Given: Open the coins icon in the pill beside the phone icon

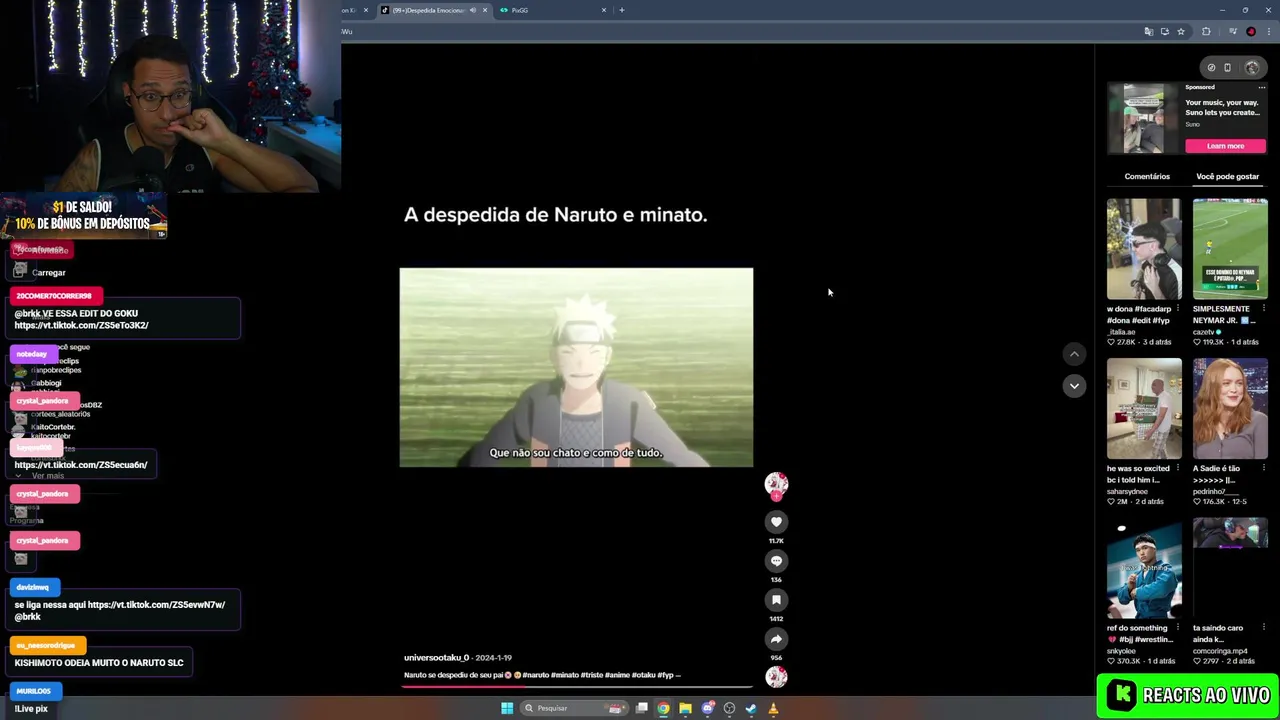Looking at the screenshot, I should (x=1211, y=68).
